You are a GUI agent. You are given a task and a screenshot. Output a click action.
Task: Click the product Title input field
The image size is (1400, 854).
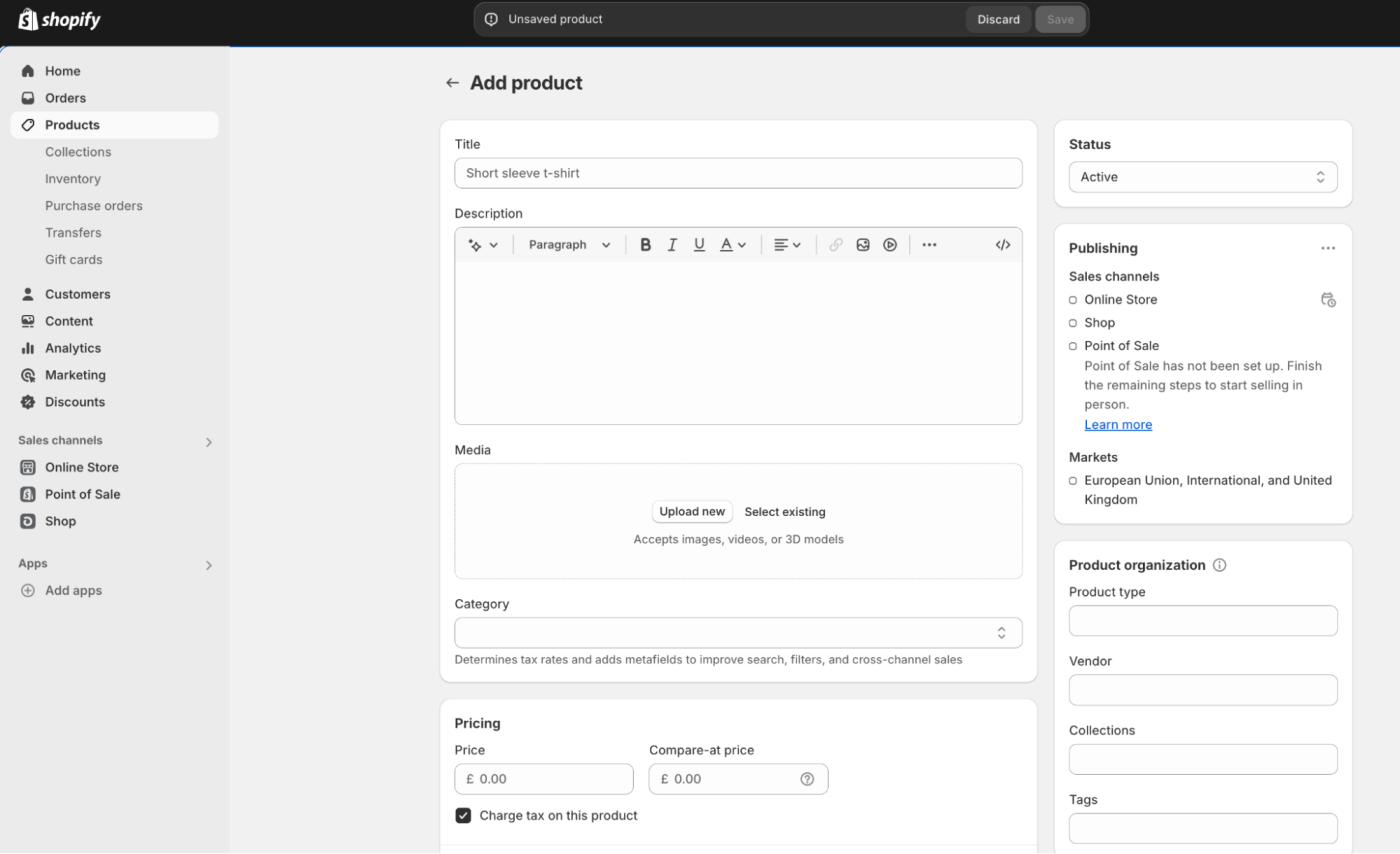738,173
